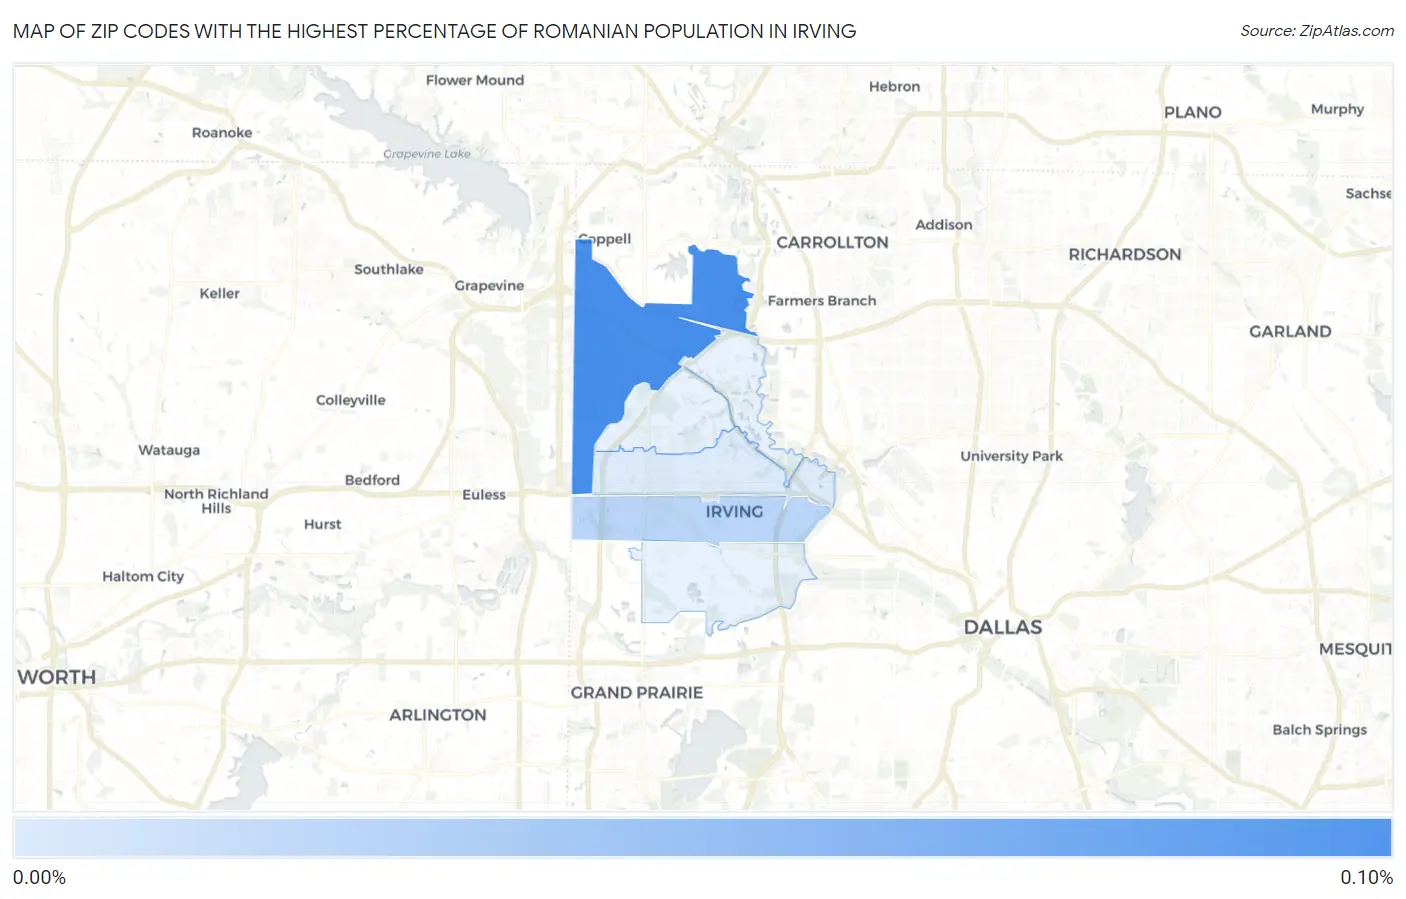The width and height of the screenshot is (1406, 899).
Task: Click the 'Source: ZipAtlas.com' text
Action: (1317, 31)
